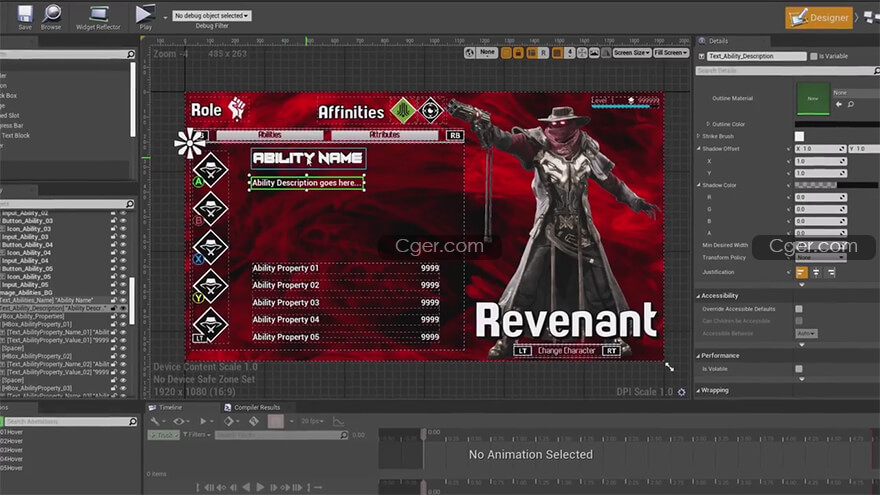Use selected asset arrow for Outline Material
The height and width of the screenshot is (495, 880).
point(839,104)
